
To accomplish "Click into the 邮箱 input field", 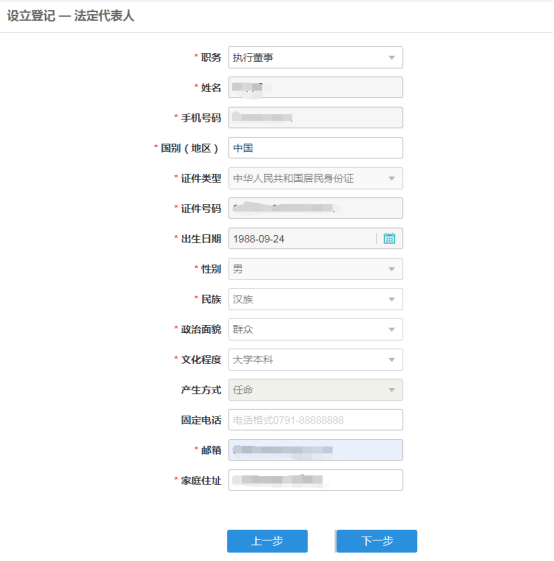I will pos(315,450).
